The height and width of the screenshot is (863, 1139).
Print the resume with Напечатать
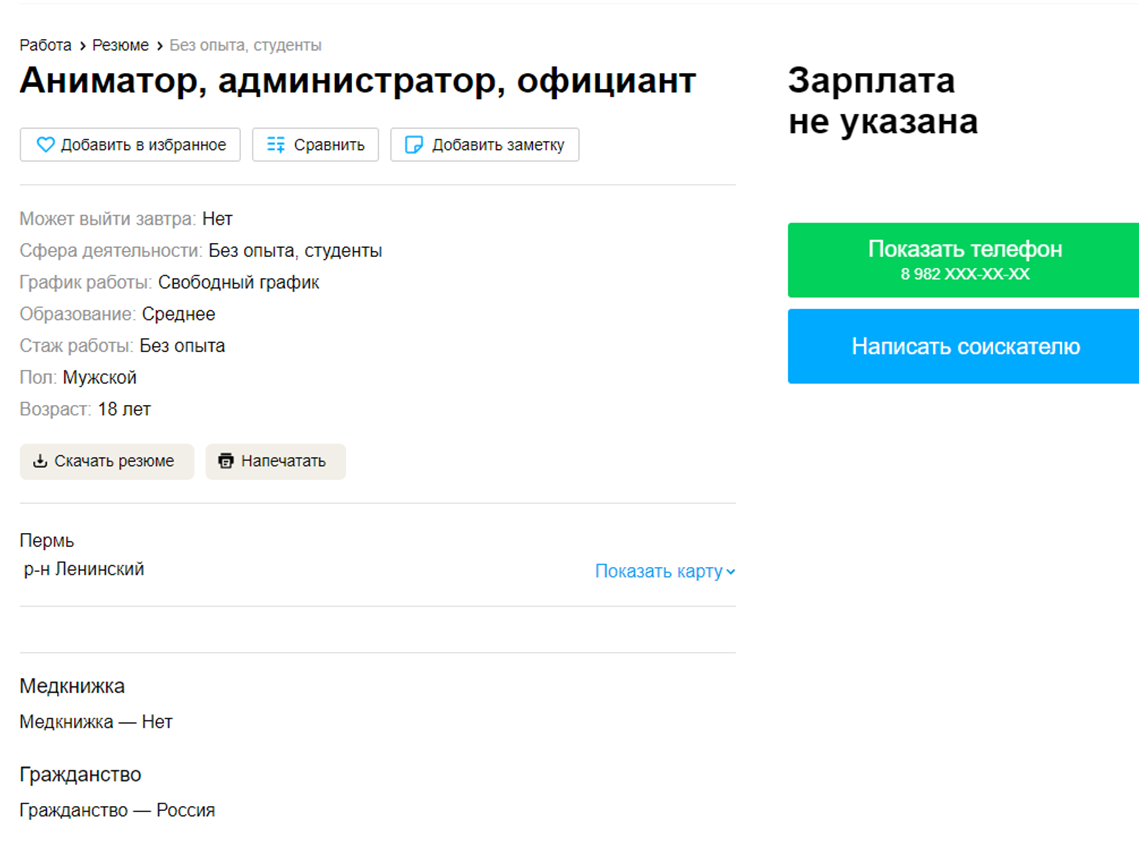(x=276, y=461)
